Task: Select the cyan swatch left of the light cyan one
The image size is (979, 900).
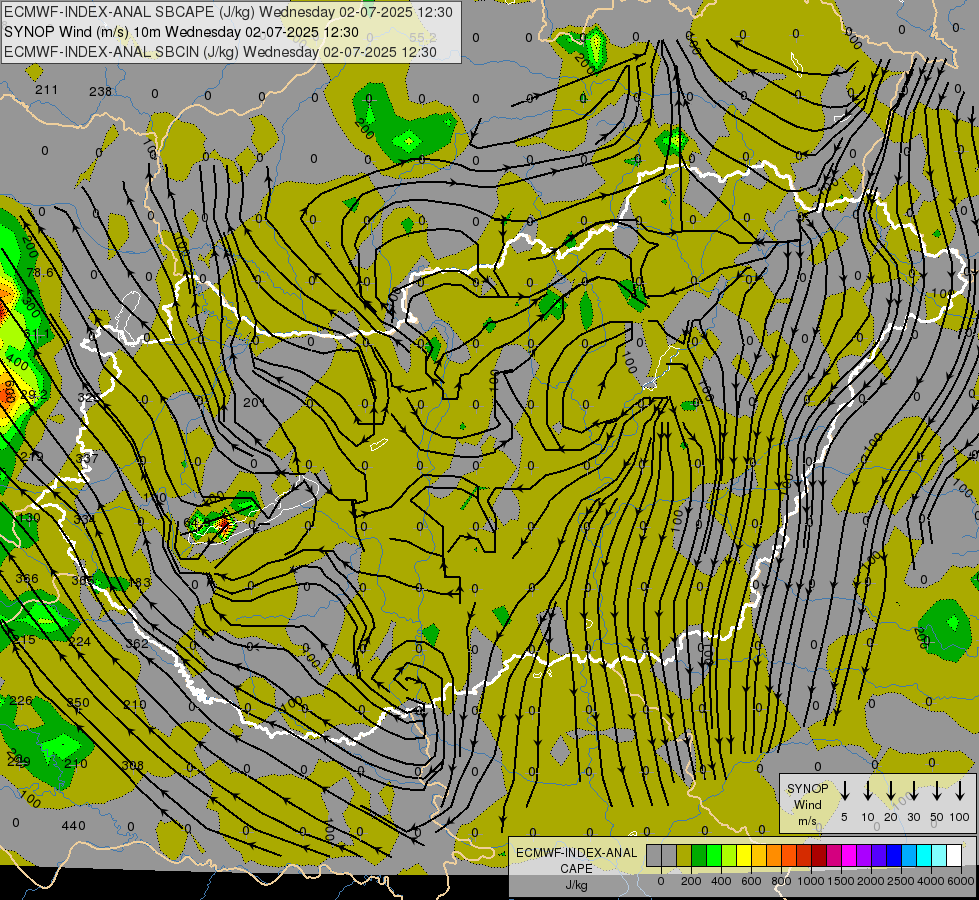Action: [x=923, y=855]
